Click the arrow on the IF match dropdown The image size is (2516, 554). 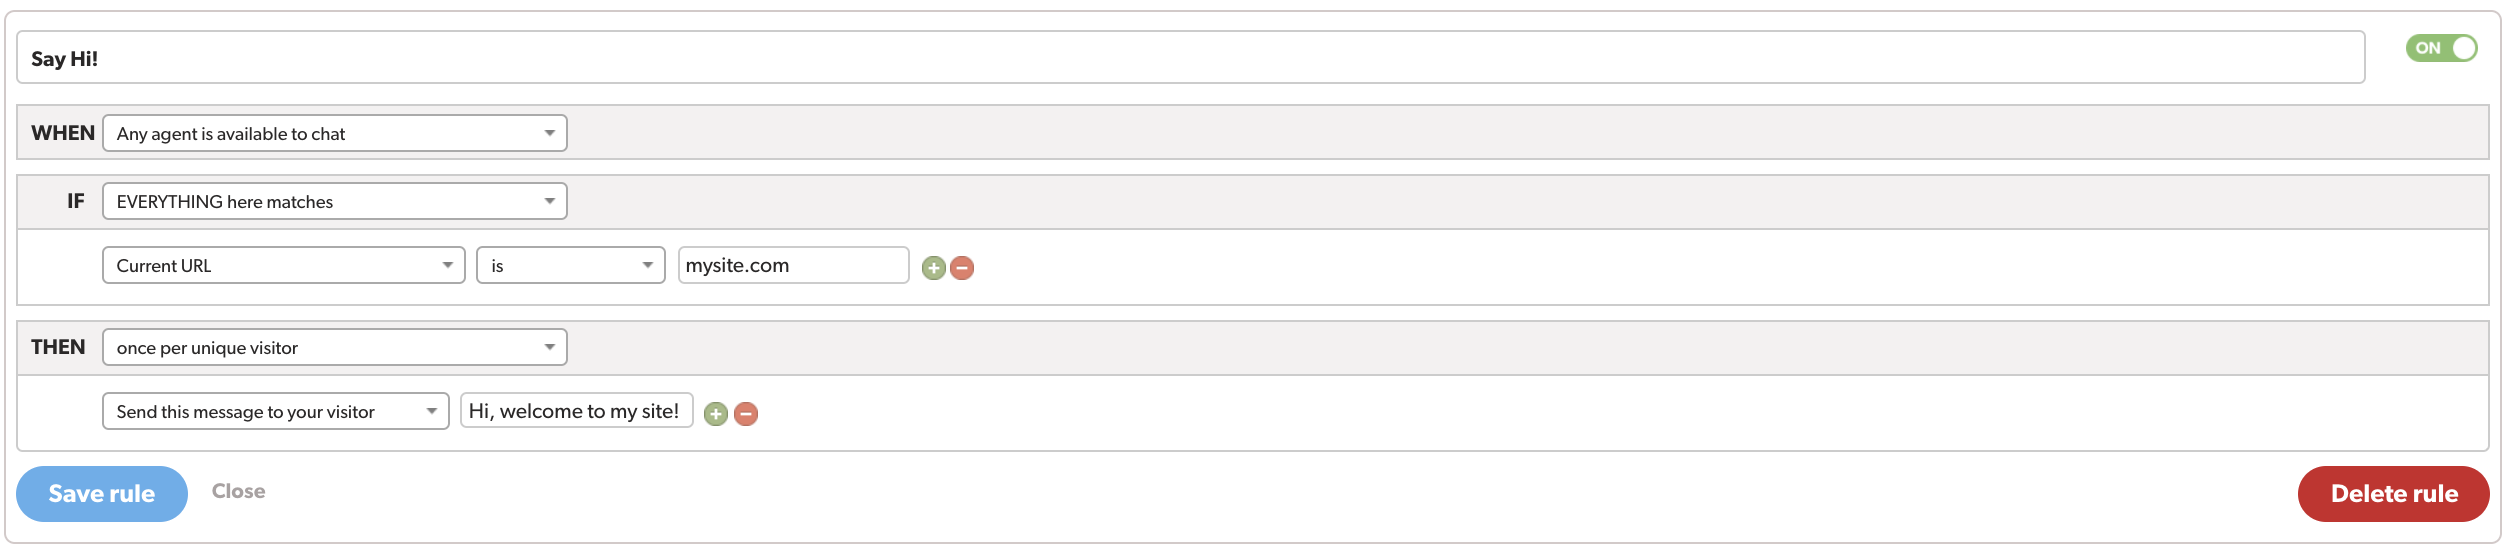pos(549,201)
